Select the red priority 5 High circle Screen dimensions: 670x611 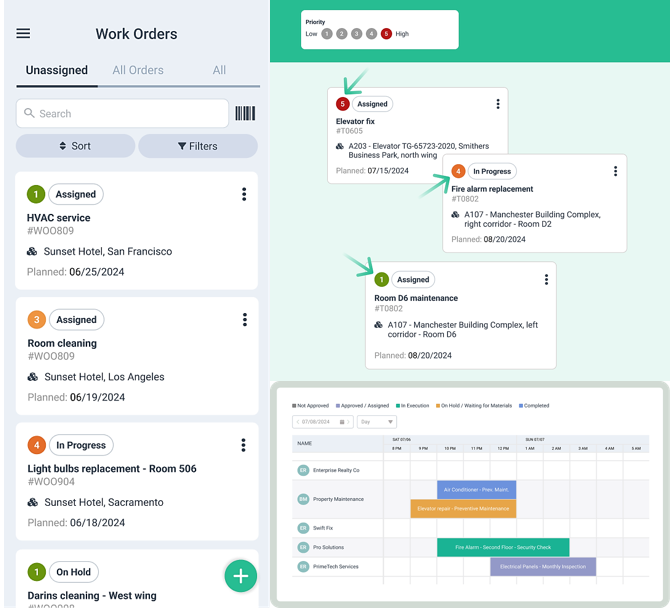pos(386,34)
